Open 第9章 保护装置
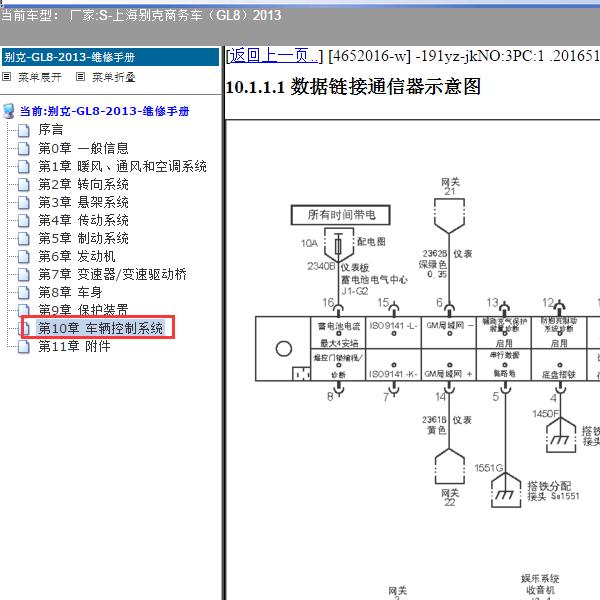The width and height of the screenshot is (600, 600). click(83, 309)
